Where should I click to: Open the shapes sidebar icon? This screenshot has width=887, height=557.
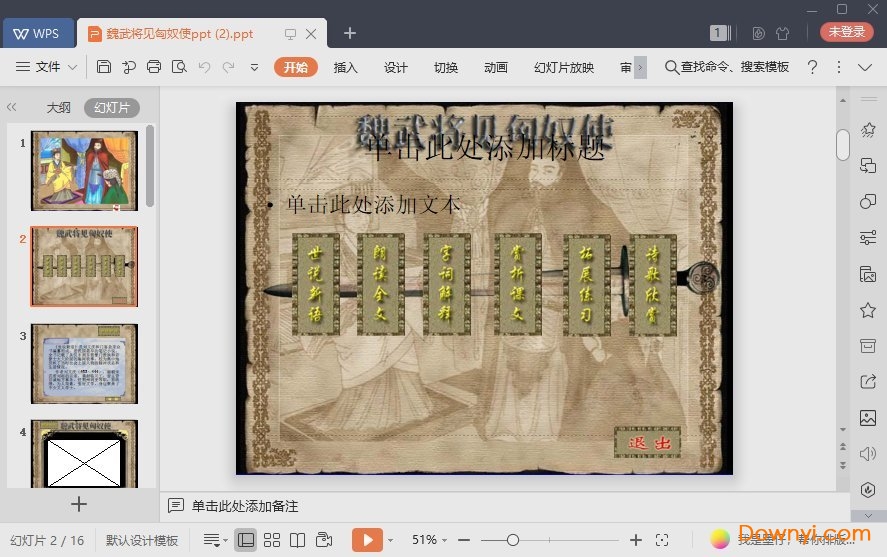[x=868, y=201]
